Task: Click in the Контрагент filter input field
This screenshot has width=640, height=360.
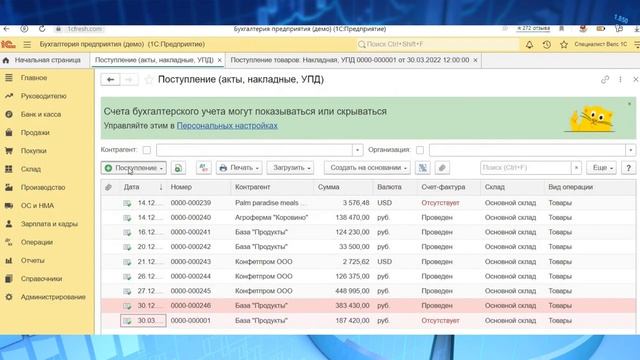Action: (x=254, y=150)
